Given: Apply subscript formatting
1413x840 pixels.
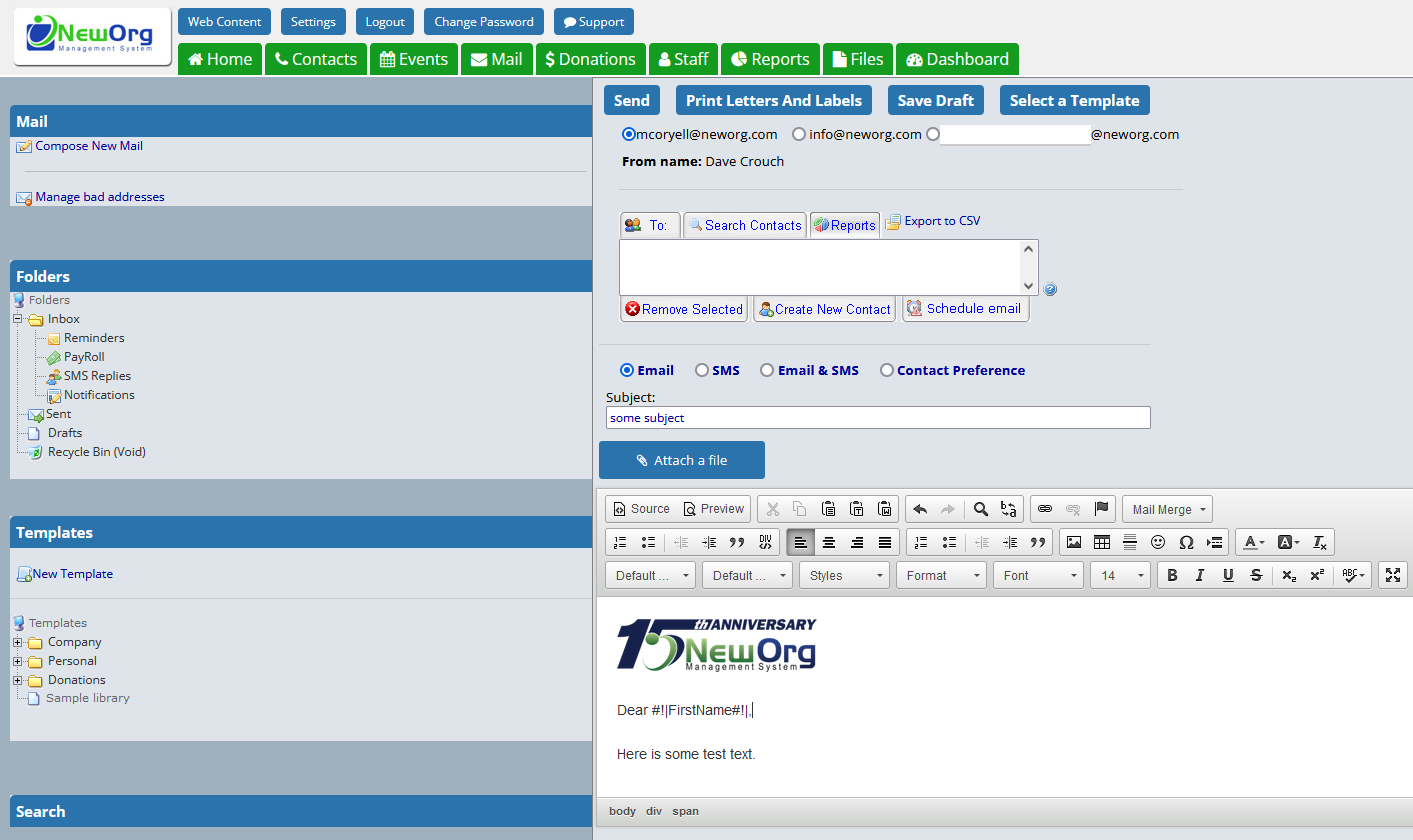Looking at the screenshot, I should (1290, 575).
